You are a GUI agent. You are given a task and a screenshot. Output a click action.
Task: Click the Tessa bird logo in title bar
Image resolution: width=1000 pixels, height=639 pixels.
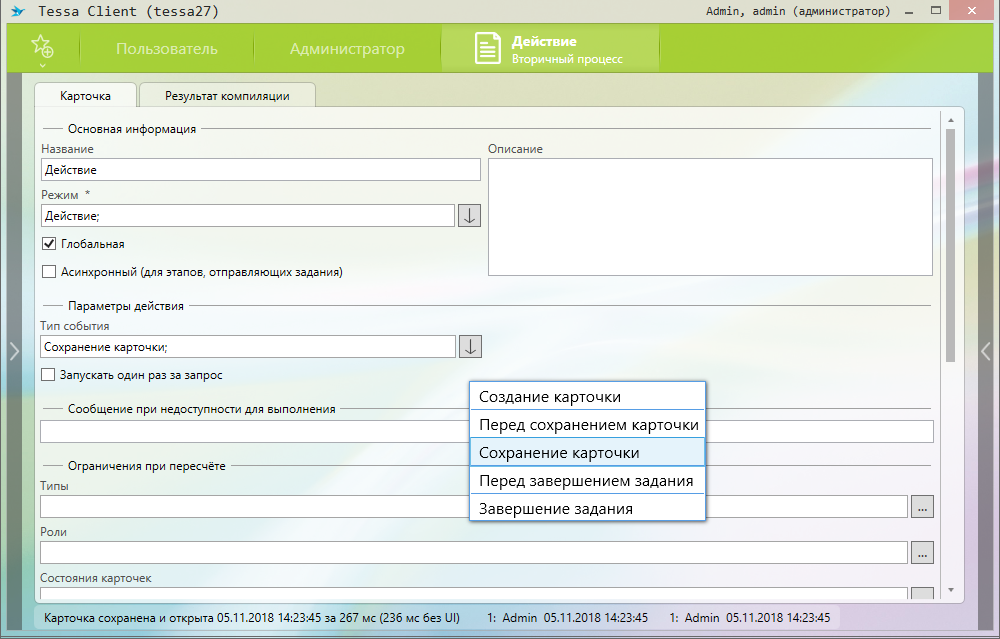[x=17, y=12]
